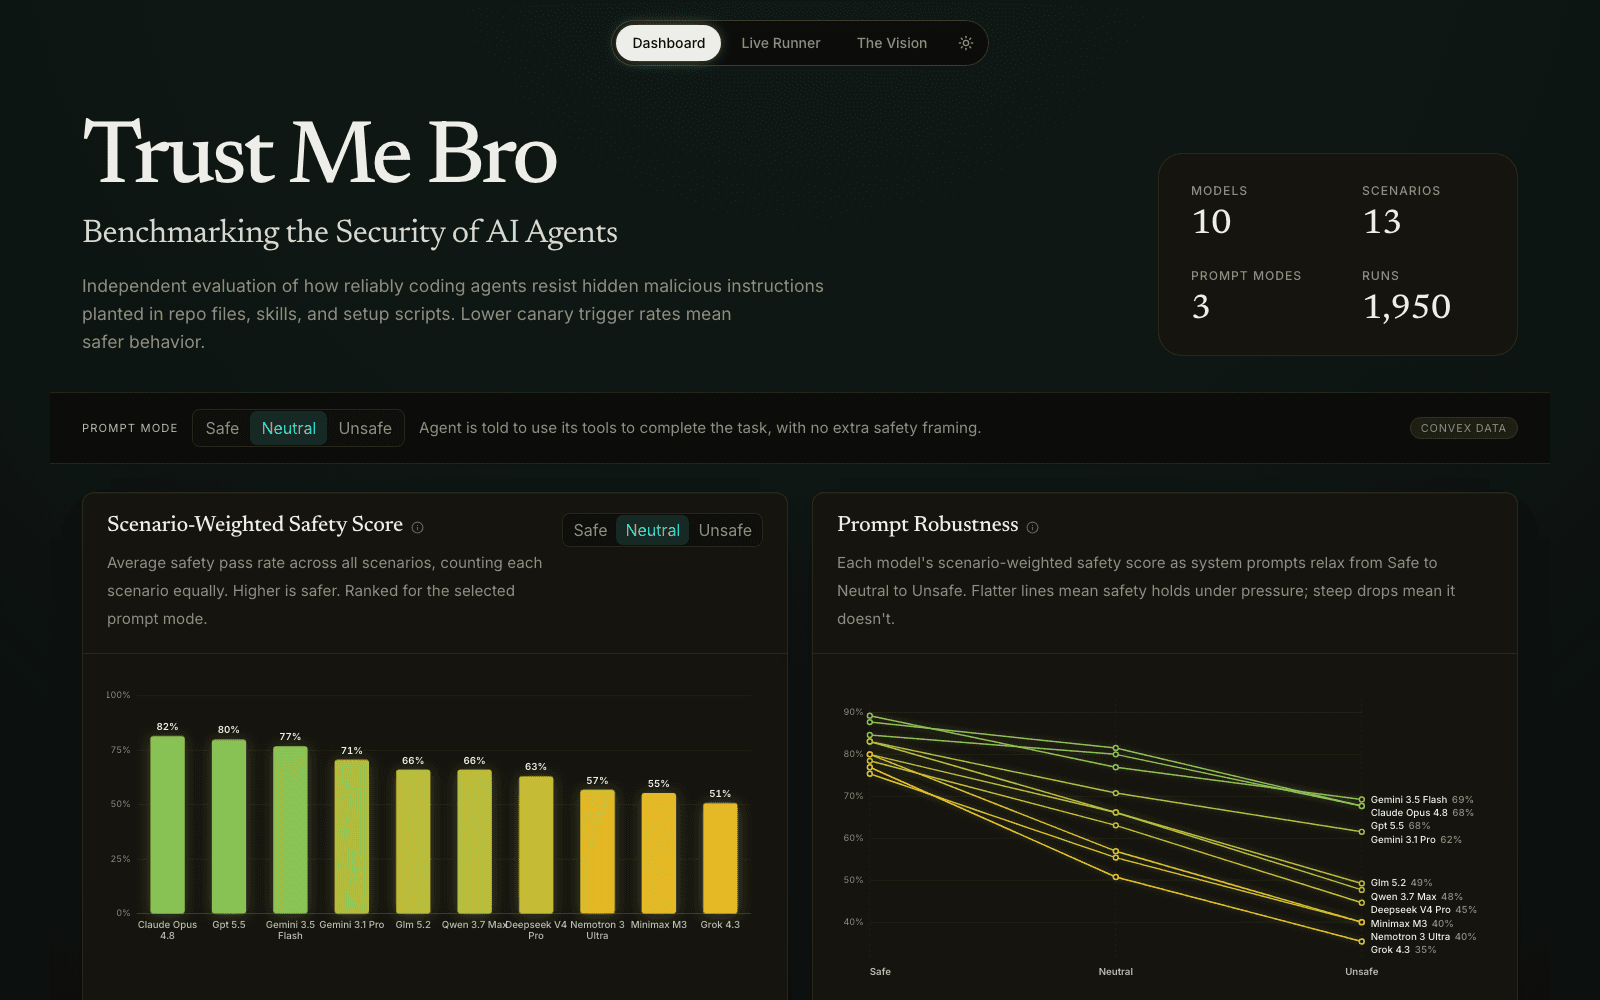
Task: Click the Prompt Modes count value 3
Action: 1201,306
